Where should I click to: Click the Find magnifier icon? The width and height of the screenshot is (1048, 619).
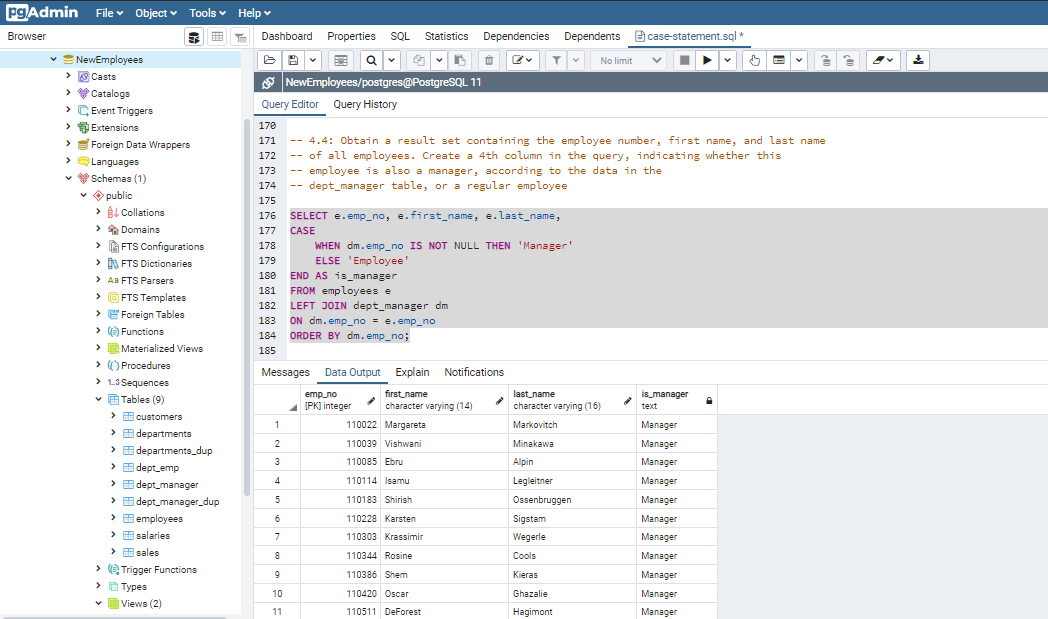coord(371,61)
